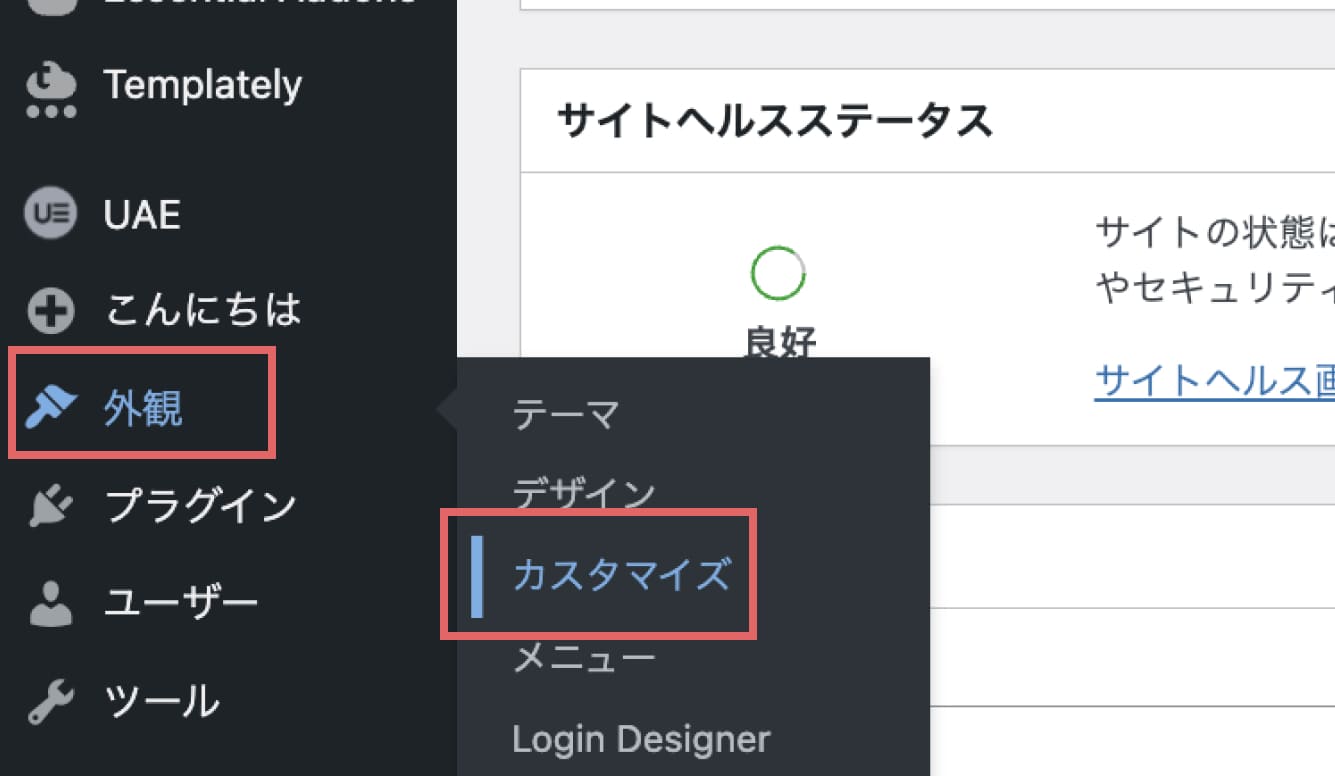Select the ユーザー person icon
This screenshot has width=1335, height=776.
(50, 601)
